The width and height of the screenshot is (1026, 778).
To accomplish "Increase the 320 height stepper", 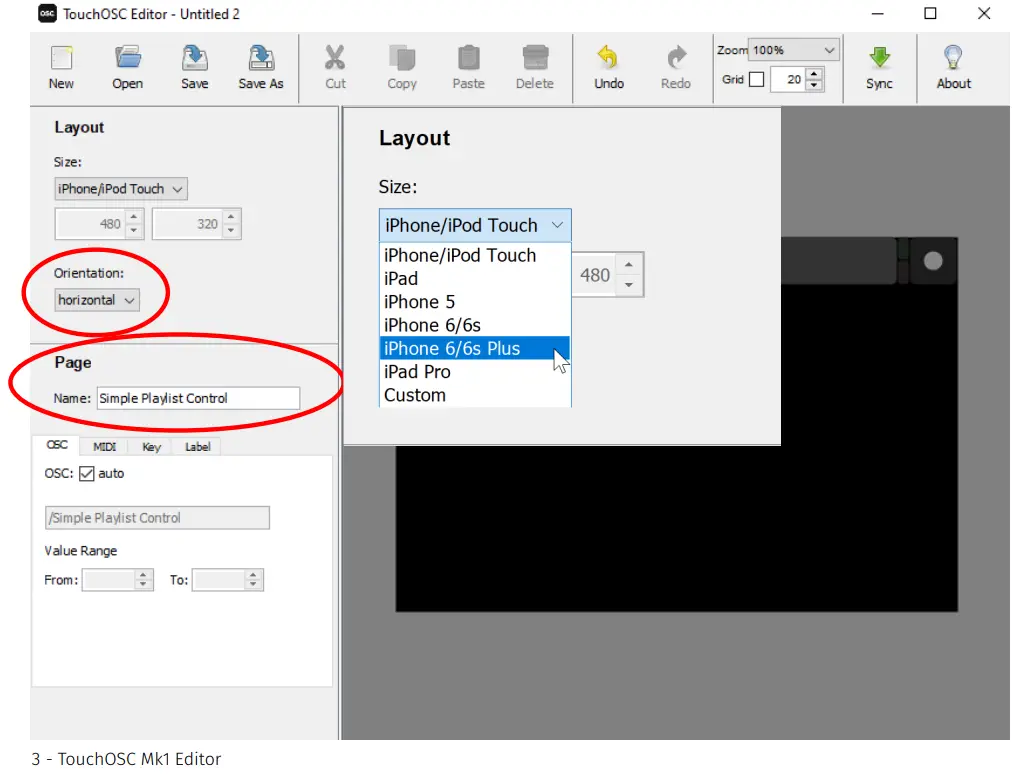I will pos(231,217).
